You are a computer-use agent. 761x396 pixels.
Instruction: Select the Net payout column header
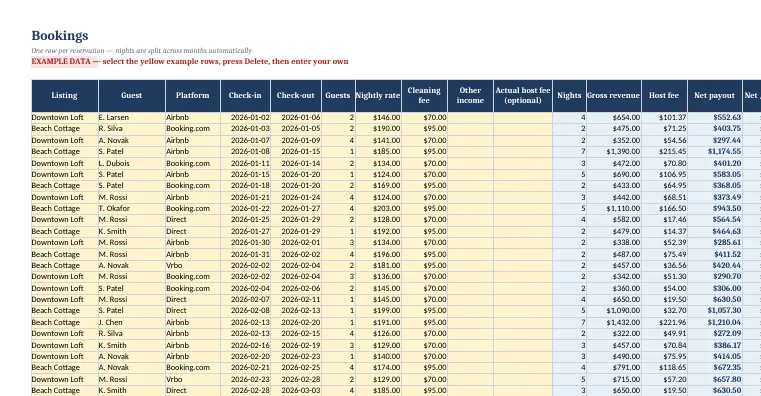coord(714,96)
